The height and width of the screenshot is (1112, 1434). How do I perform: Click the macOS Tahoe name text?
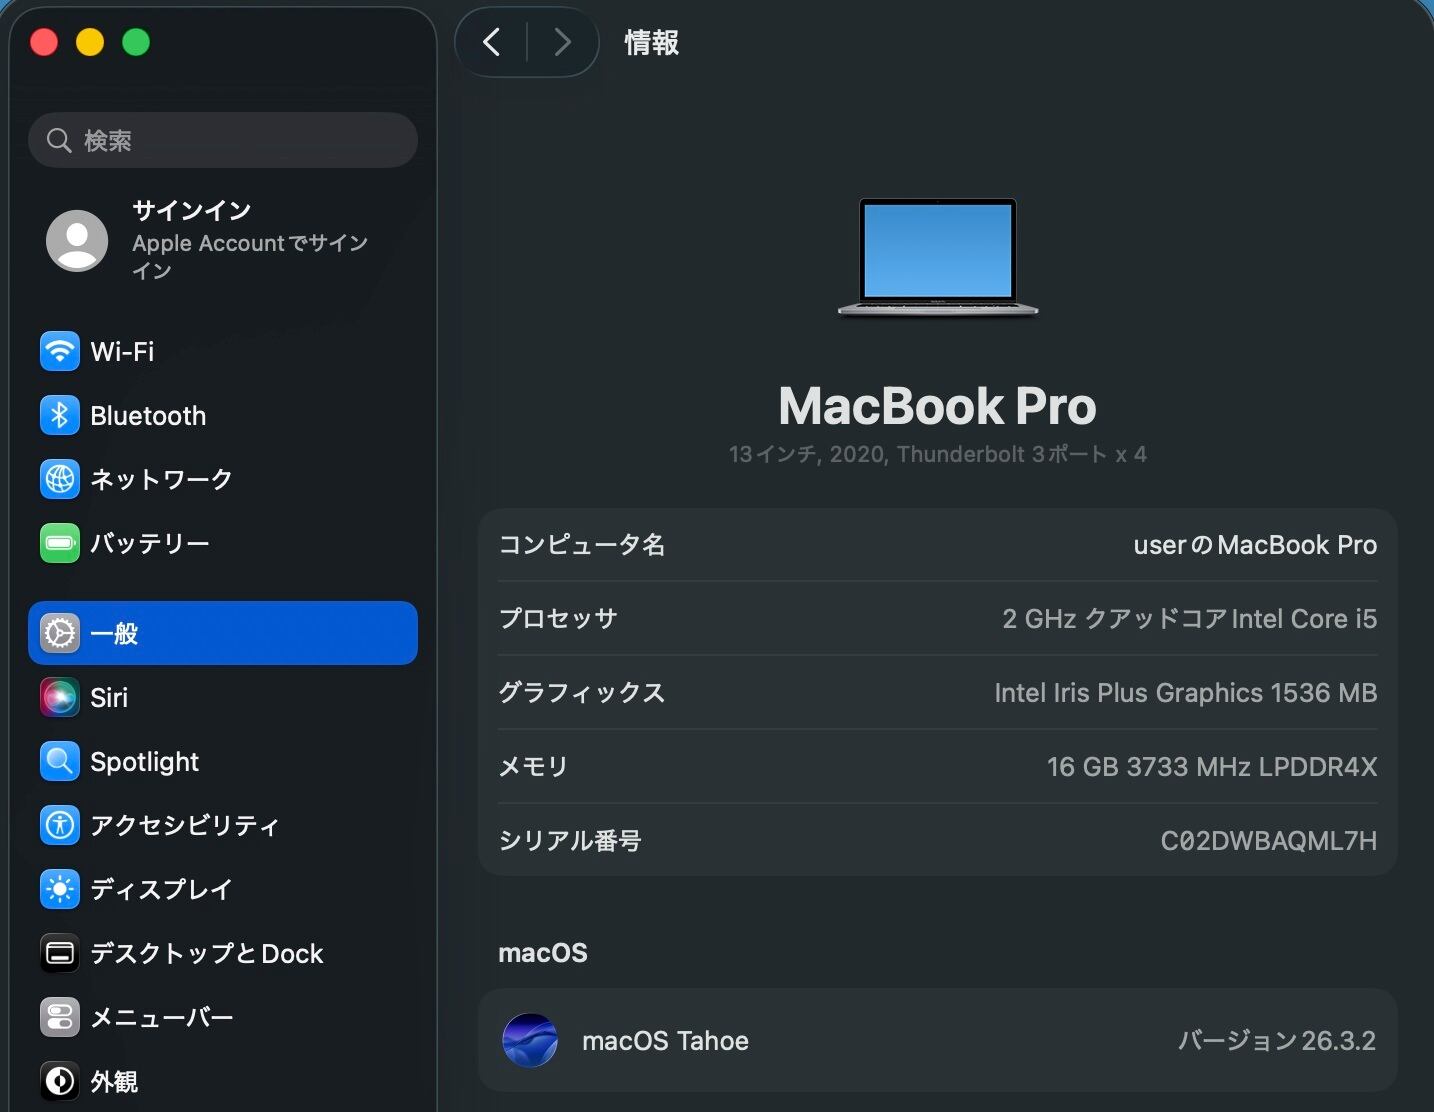pos(665,1041)
